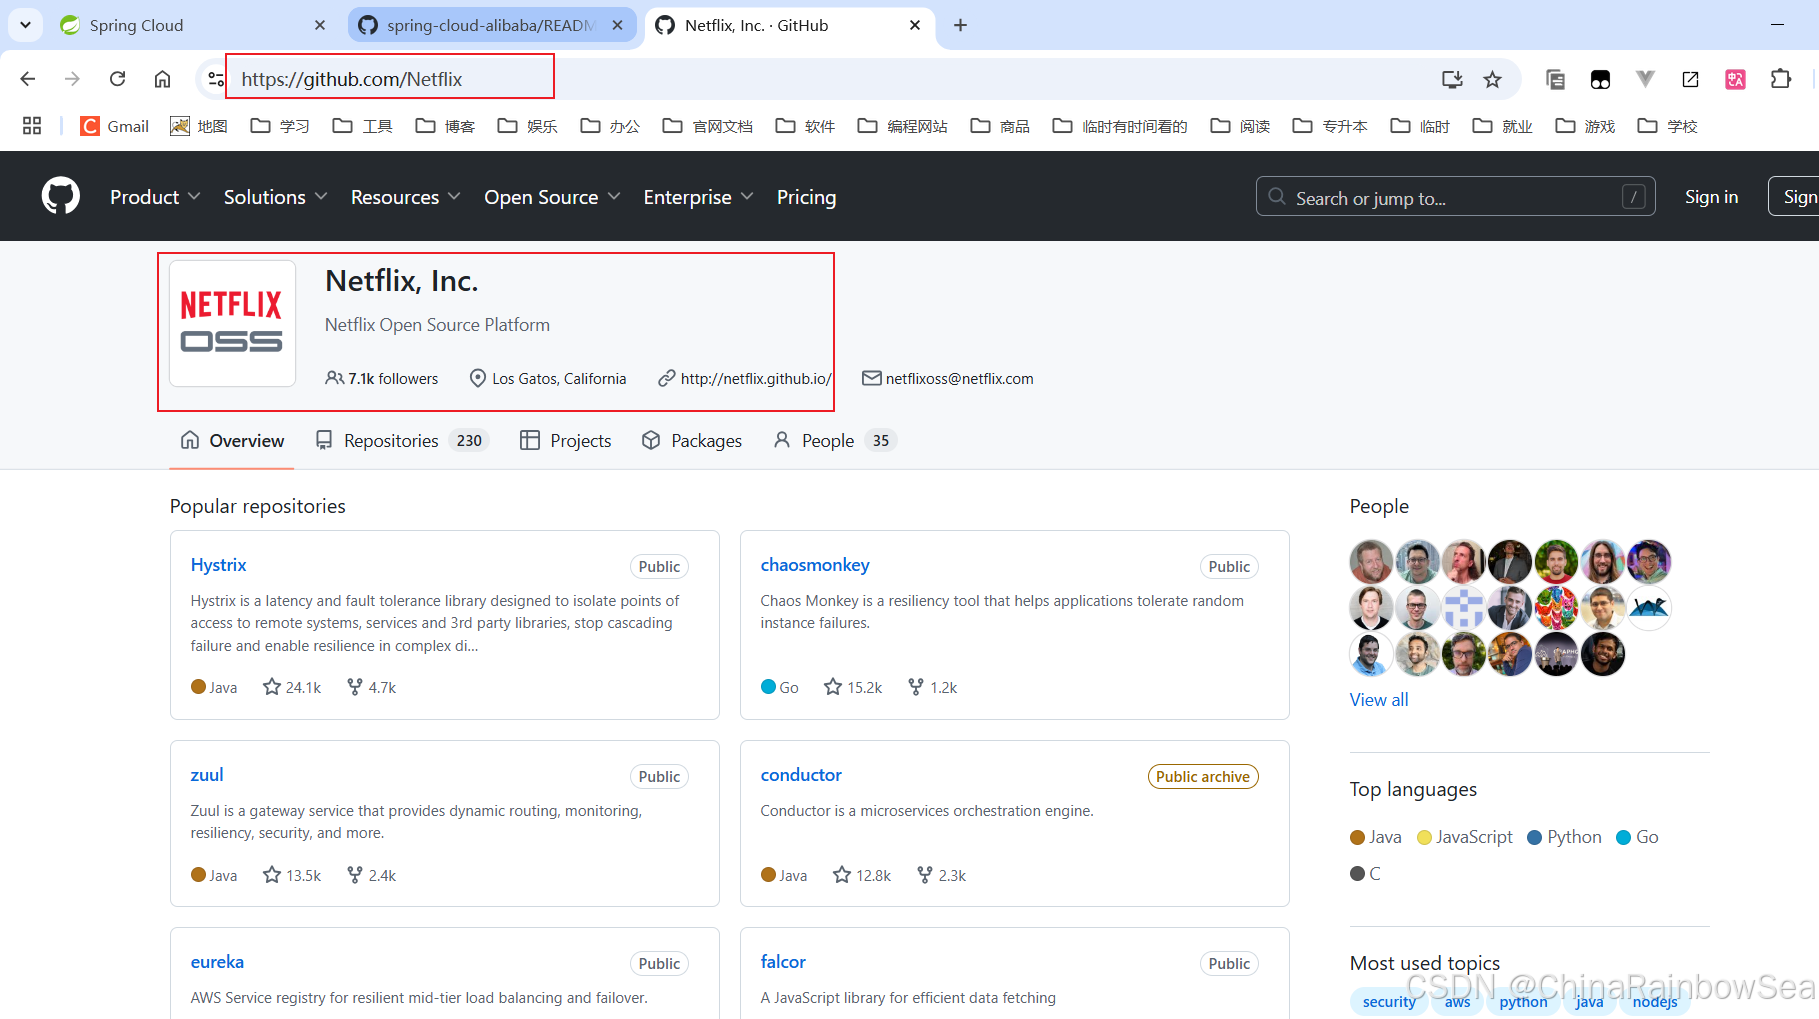
Task: Open the tab search chevron
Action: (25, 25)
